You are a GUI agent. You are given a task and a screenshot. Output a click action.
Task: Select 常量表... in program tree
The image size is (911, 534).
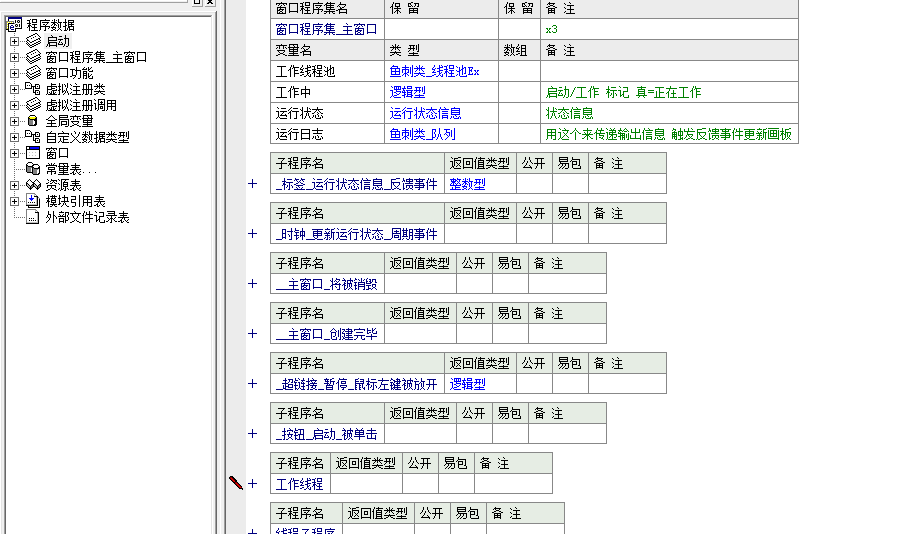tap(71, 169)
